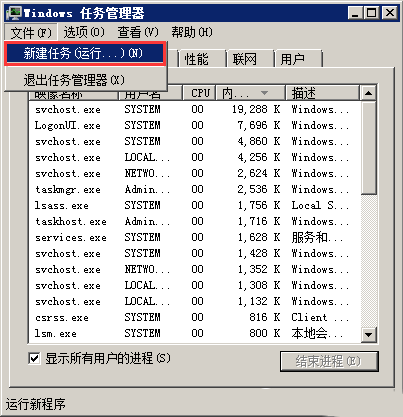Screen dimensions: 403x417
Task: Click the 816 K memory value
Action: 265,317
